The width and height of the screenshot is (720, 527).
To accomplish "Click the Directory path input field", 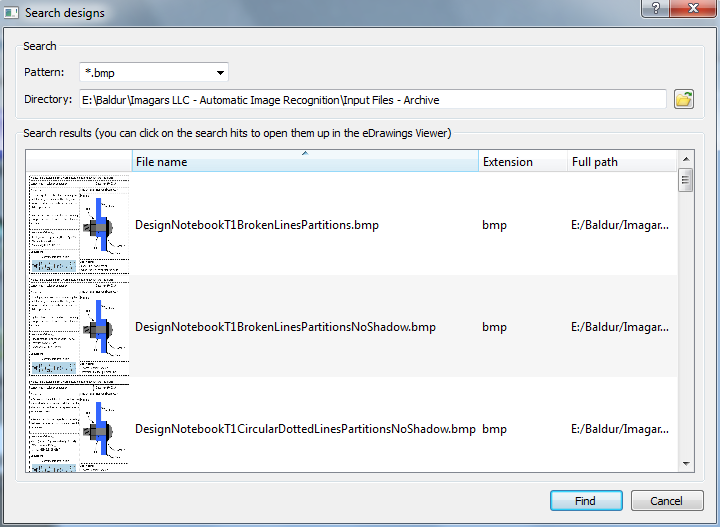I will (372, 99).
